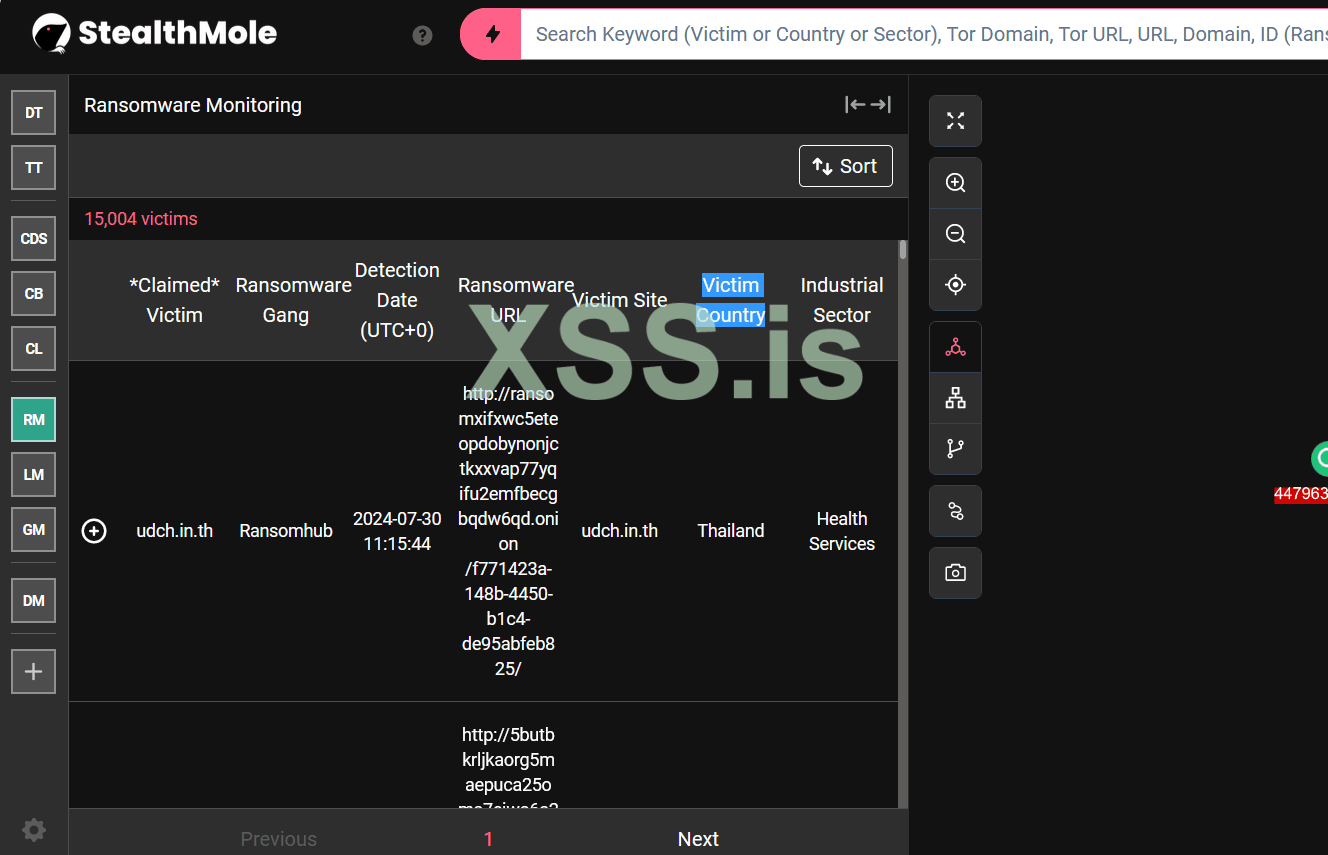This screenshot has height=855, width=1328.
Task: Center the graph with target icon
Action: click(955, 285)
